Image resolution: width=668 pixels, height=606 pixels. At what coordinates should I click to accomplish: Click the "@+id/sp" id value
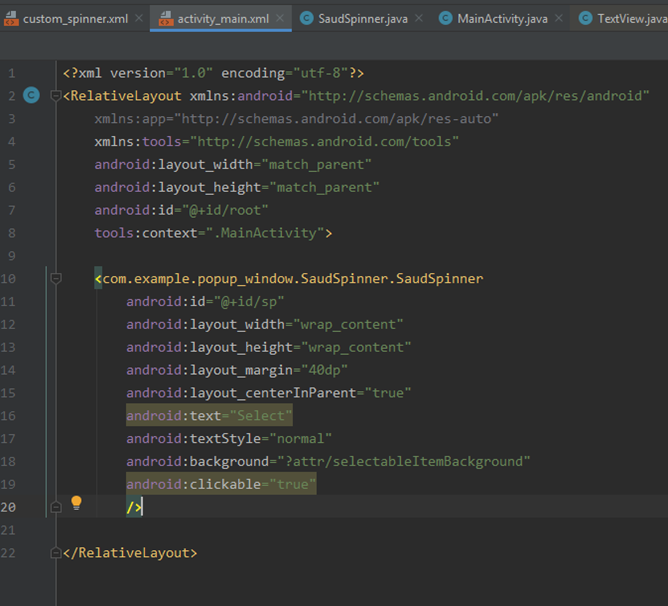coord(249,301)
